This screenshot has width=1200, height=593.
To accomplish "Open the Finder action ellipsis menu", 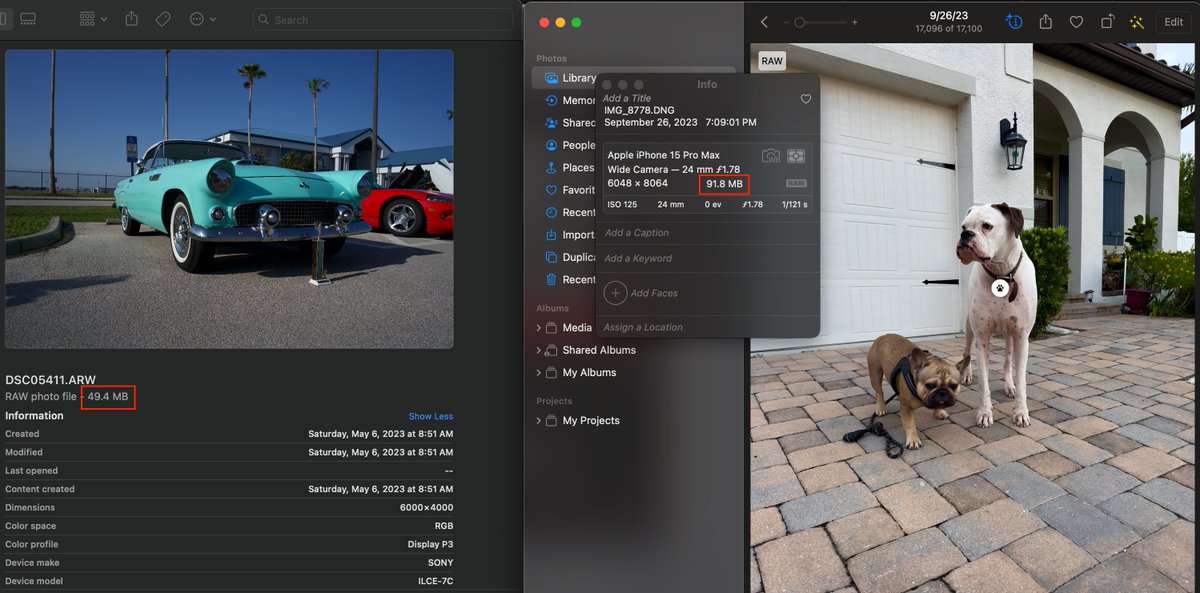I will pos(203,19).
